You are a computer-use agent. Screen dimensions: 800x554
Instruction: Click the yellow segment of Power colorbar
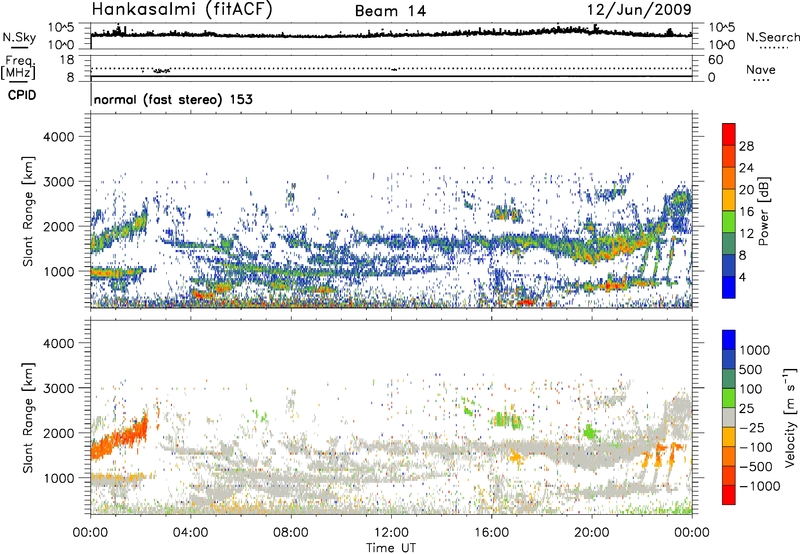coord(729,199)
